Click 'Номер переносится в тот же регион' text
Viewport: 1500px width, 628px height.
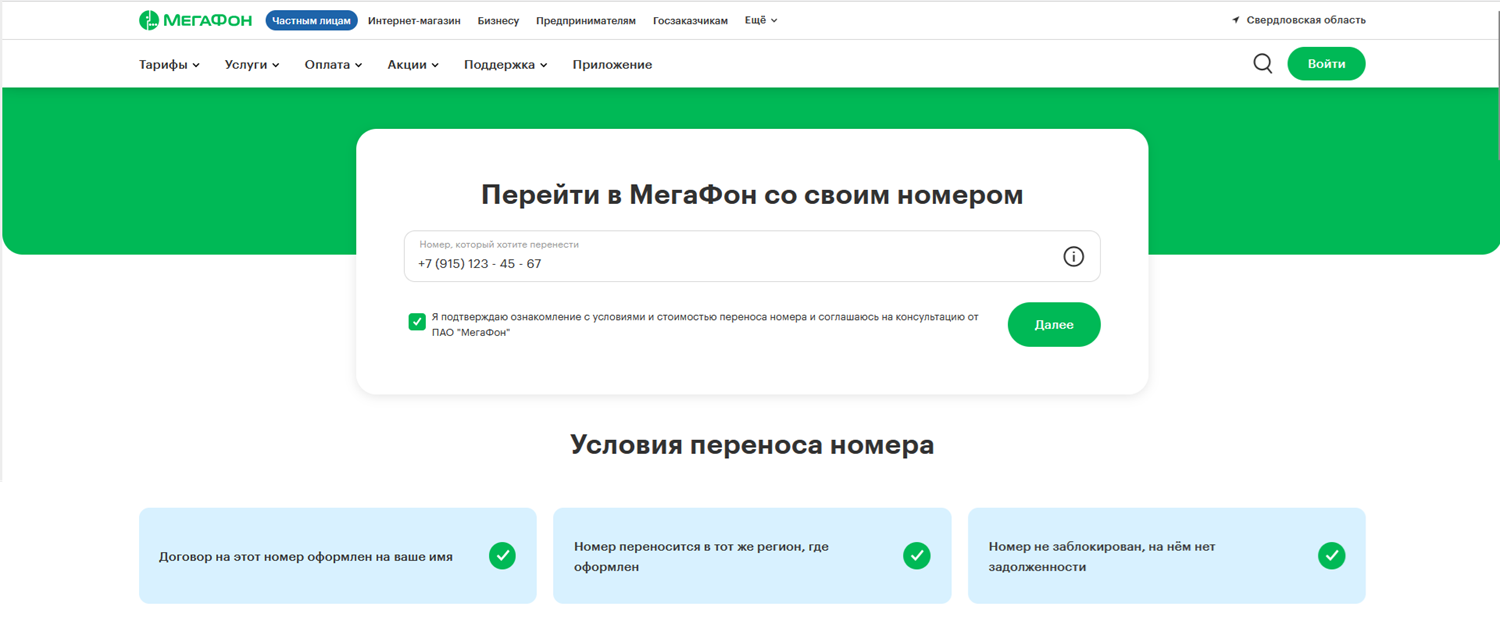tap(701, 557)
